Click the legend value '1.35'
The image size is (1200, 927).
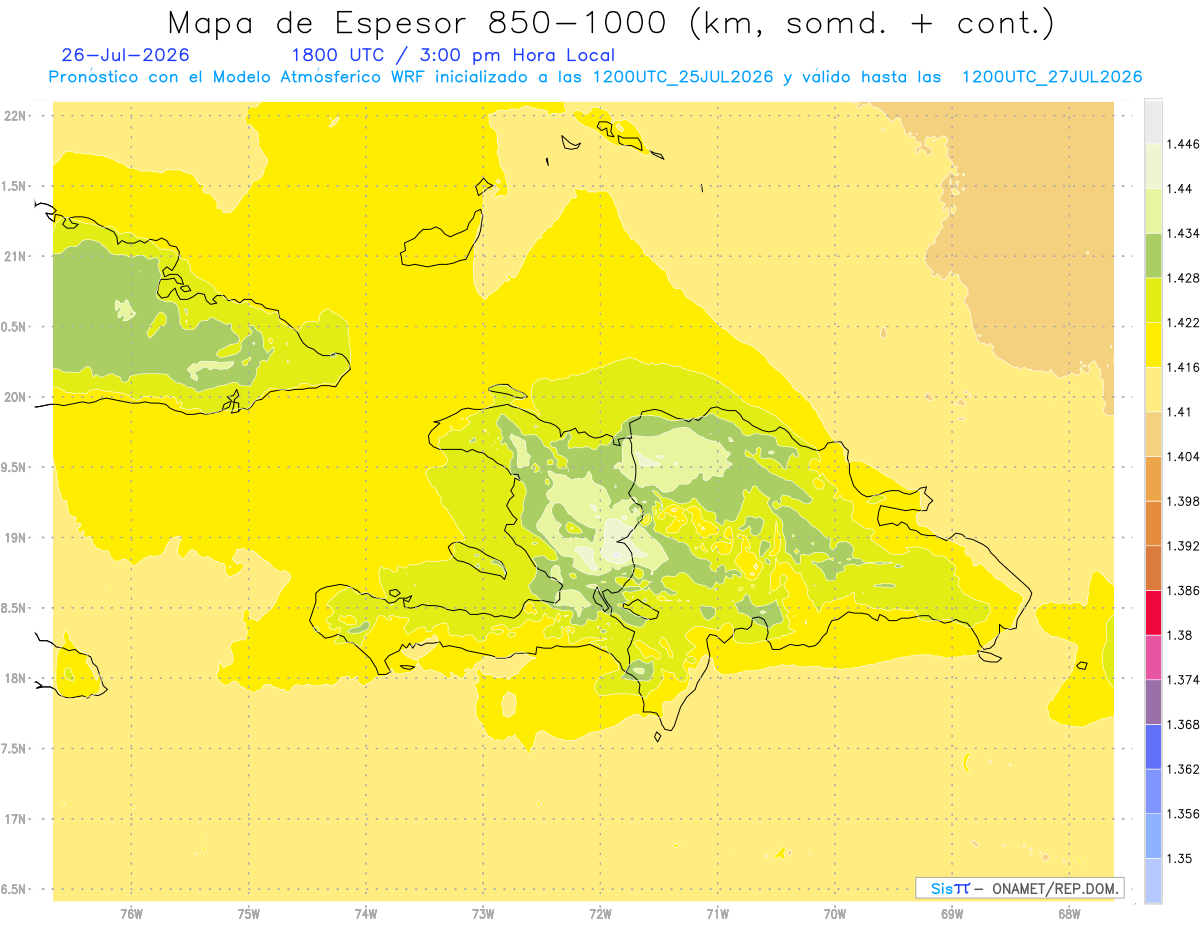pyautogui.click(x=1180, y=859)
